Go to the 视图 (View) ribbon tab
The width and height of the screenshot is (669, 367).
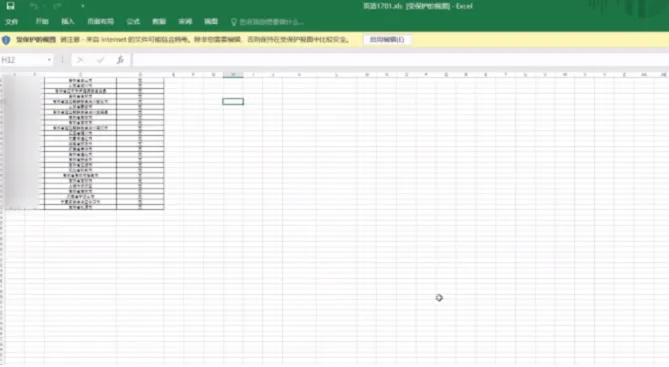pyautogui.click(x=211, y=21)
